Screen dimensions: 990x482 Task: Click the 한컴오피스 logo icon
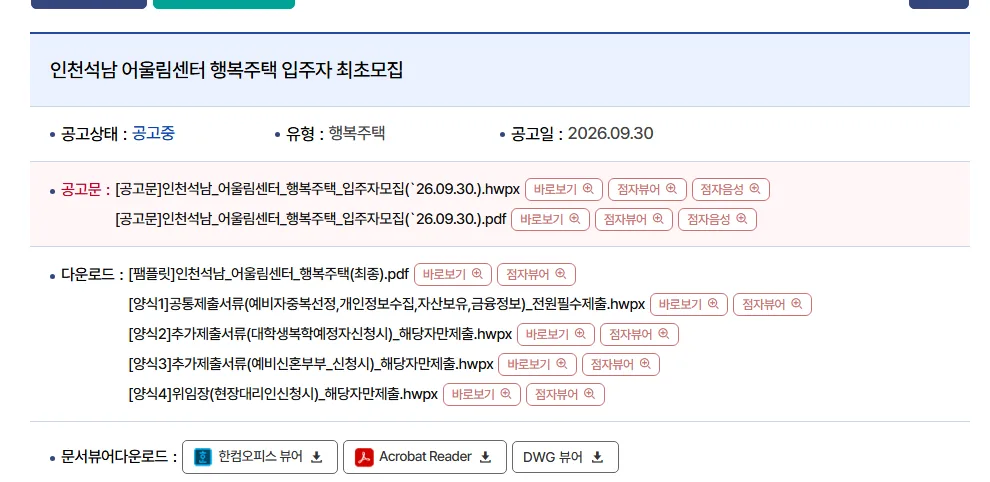[203, 457]
